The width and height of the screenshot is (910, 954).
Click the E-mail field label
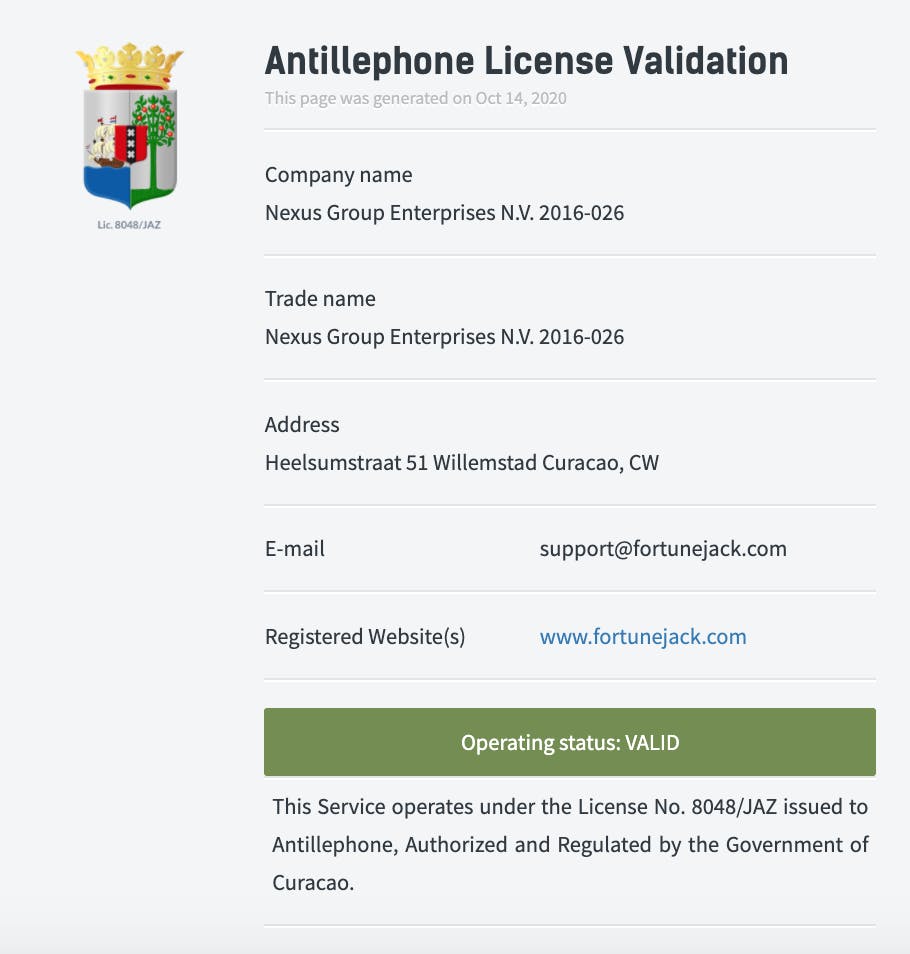click(x=294, y=549)
